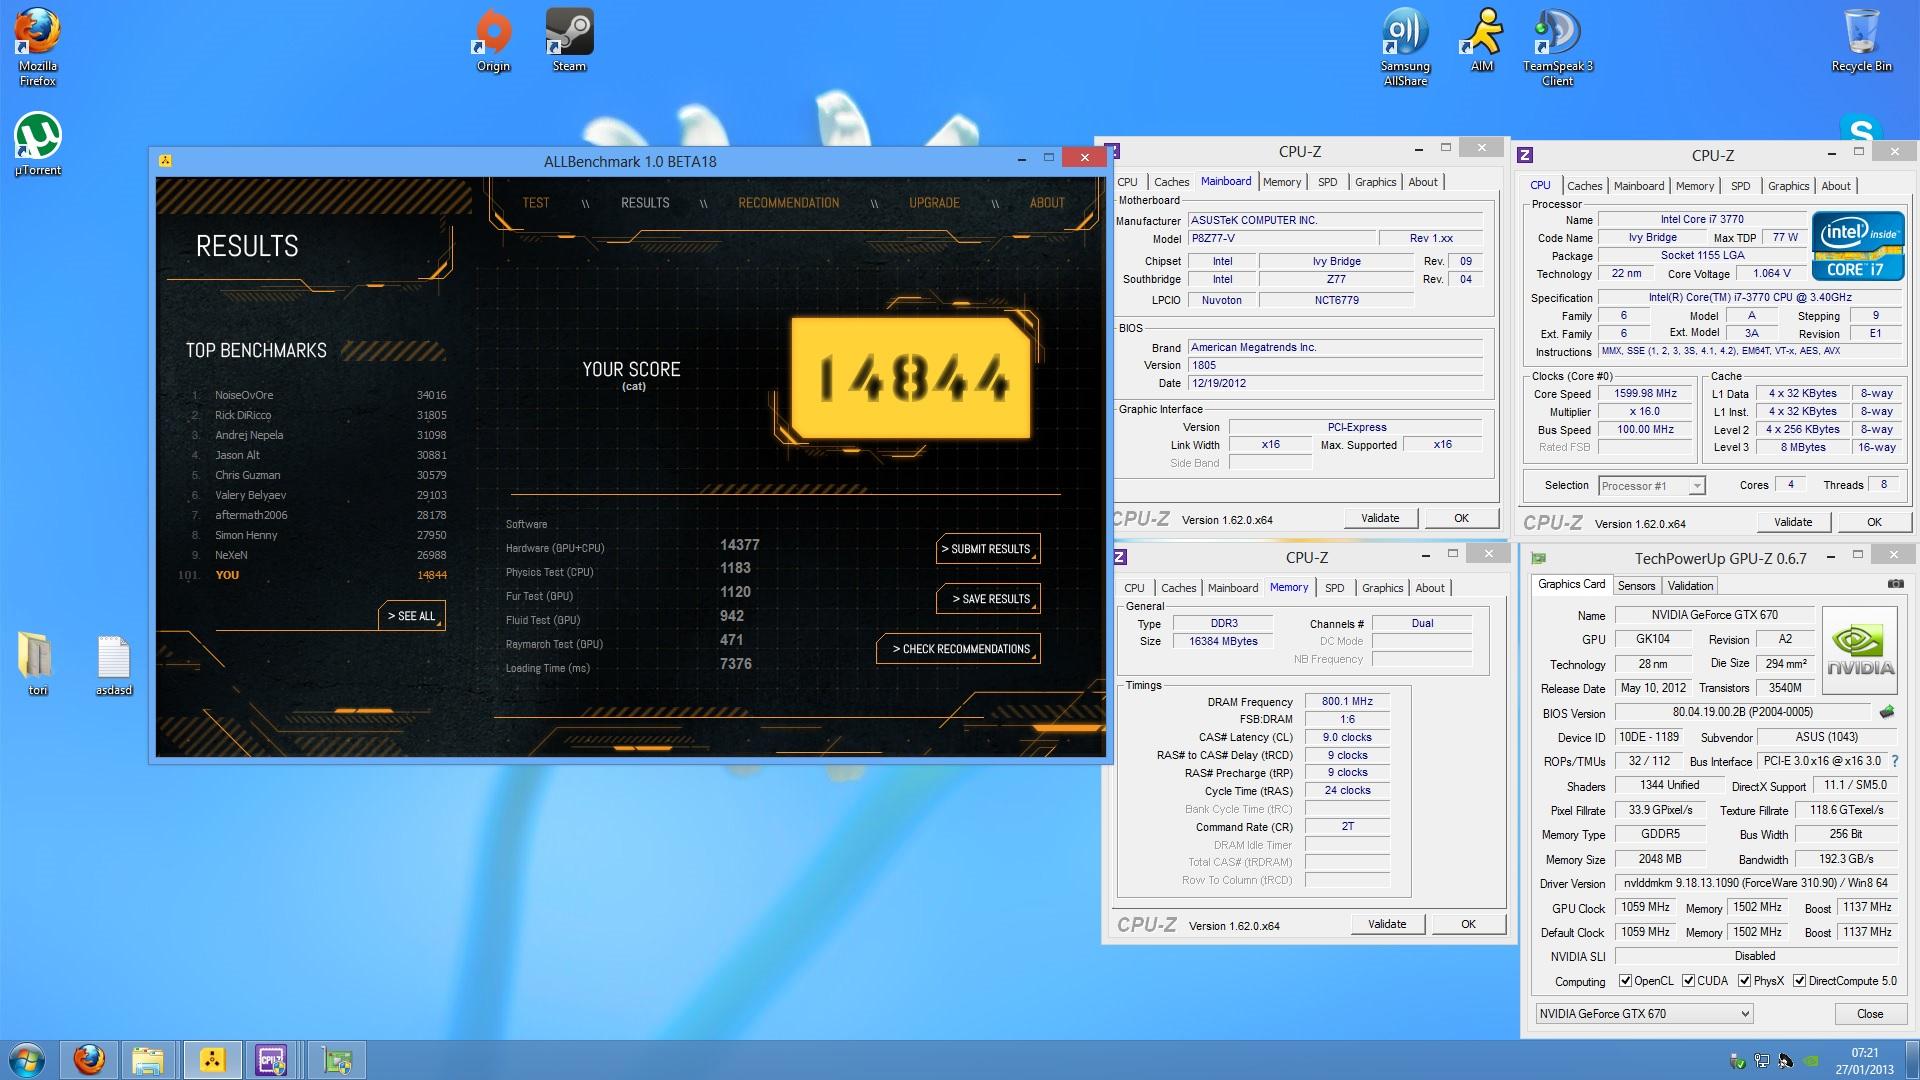Screen dimensions: 1920x1080
Task: Open the Origin desktop shortcut
Action: [x=493, y=41]
